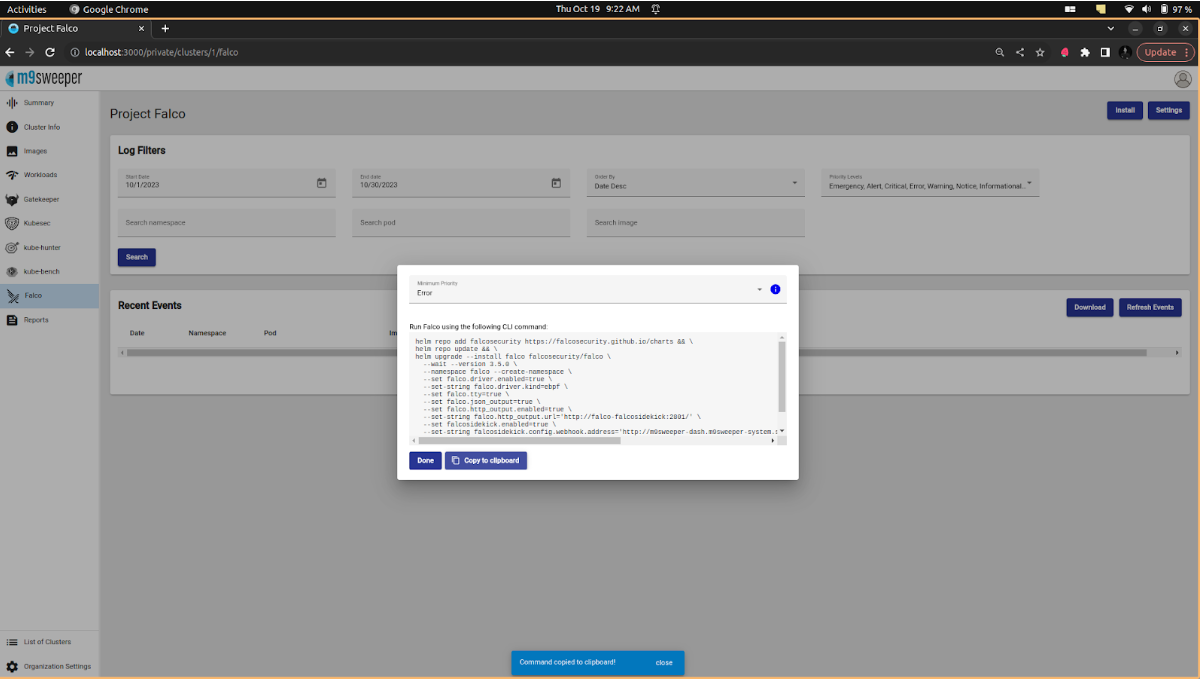Click the blue info icon beside Minimum Priority
Image resolution: width=1200 pixels, height=679 pixels.
[x=775, y=289]
